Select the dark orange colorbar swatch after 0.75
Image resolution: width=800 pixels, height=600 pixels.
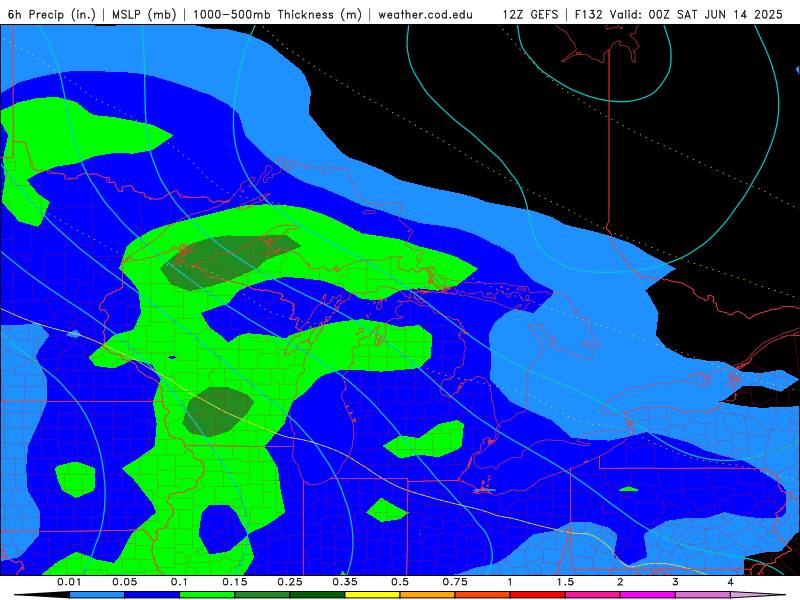pos(483,595)
